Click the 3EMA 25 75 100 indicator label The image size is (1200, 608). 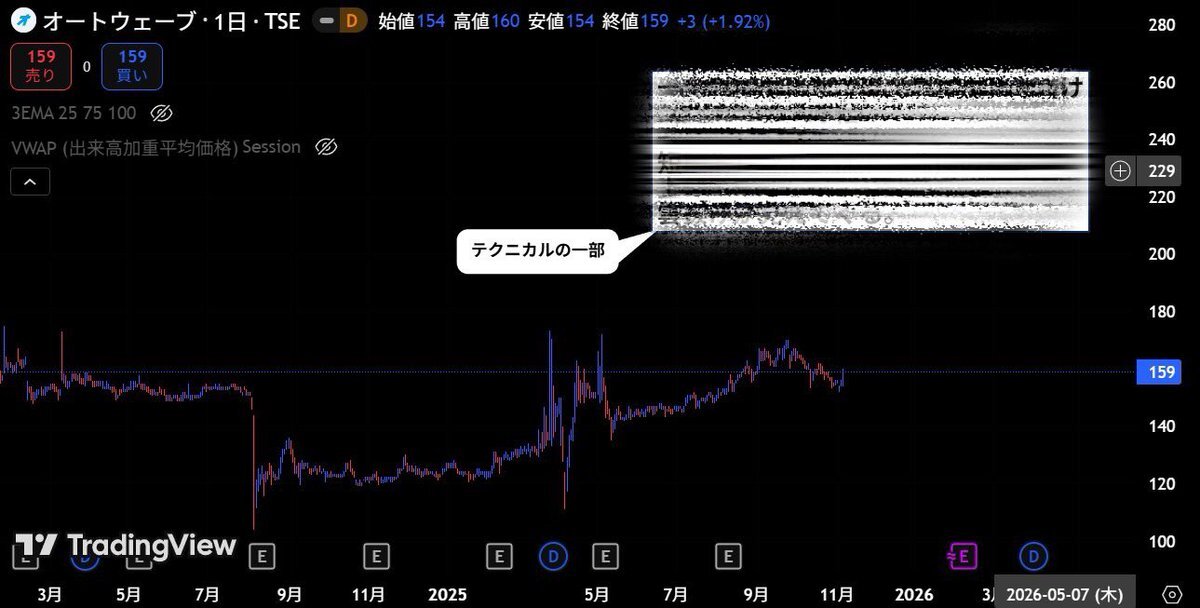[x=74, y=112]
